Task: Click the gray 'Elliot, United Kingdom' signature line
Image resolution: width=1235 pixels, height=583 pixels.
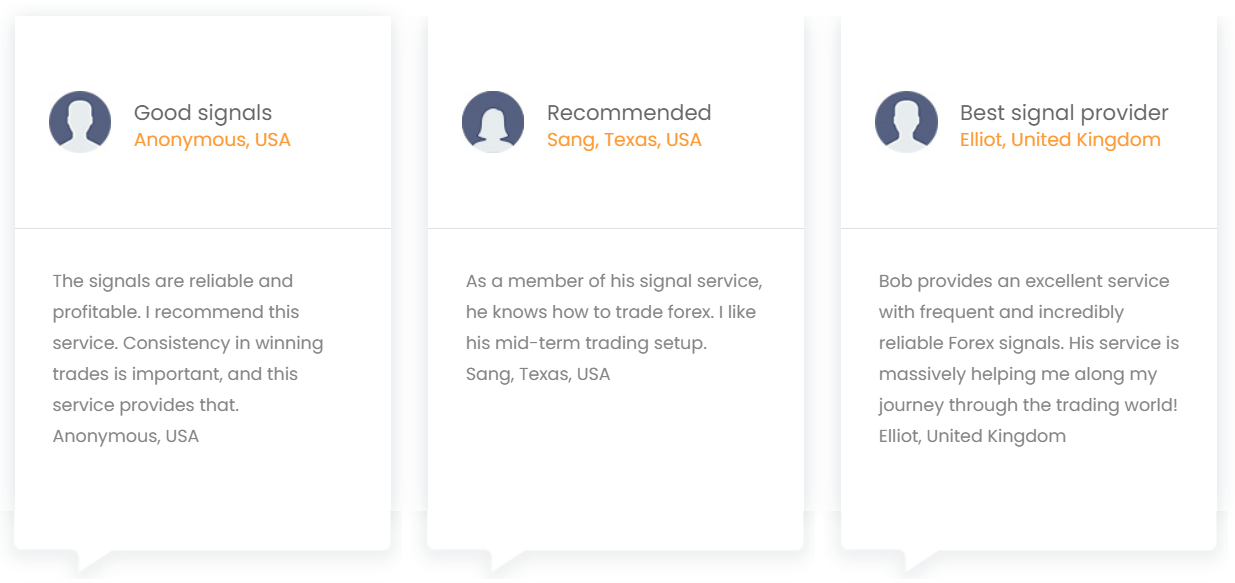Action: (x=972, y=436)
